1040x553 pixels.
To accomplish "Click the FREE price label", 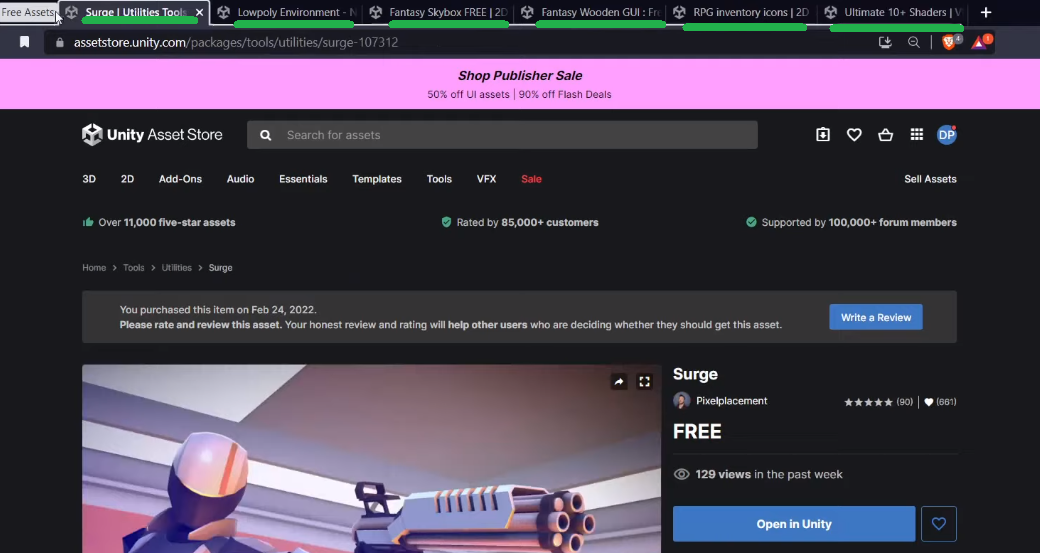I will pyautogui.click(x=697, y=432).
